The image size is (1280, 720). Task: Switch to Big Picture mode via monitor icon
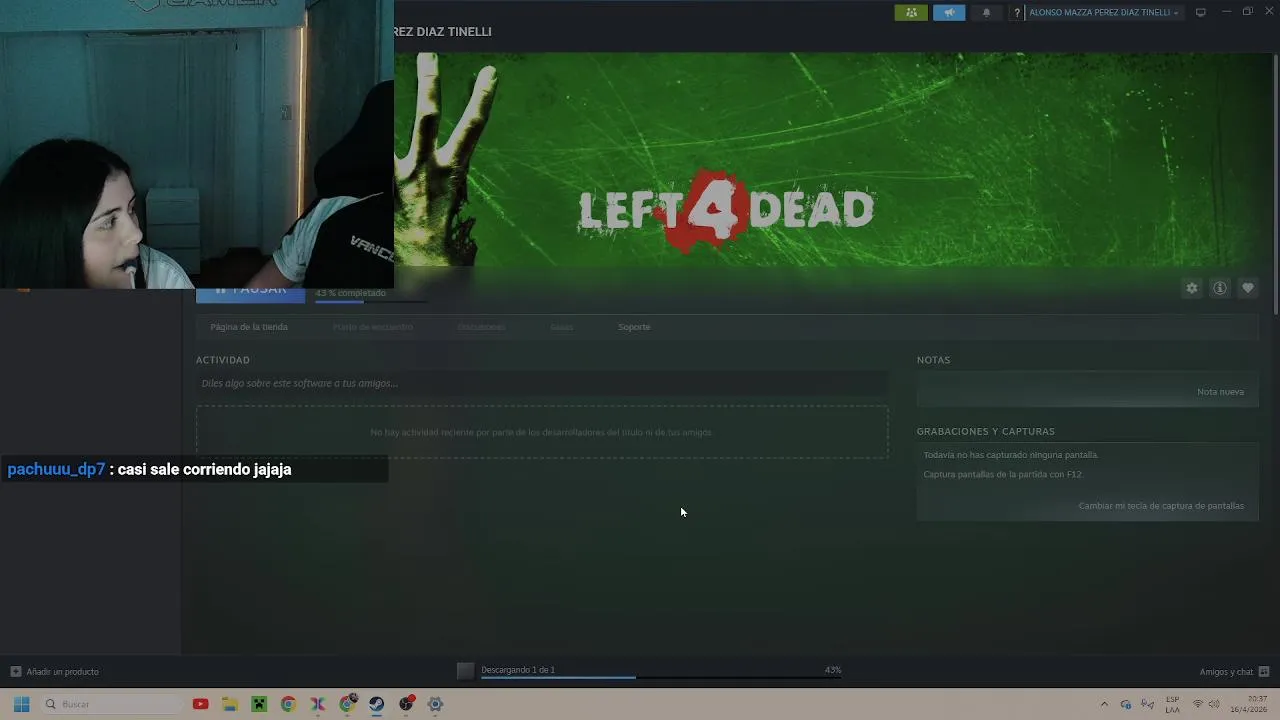pyautogui.click(x=1200, y=12)
